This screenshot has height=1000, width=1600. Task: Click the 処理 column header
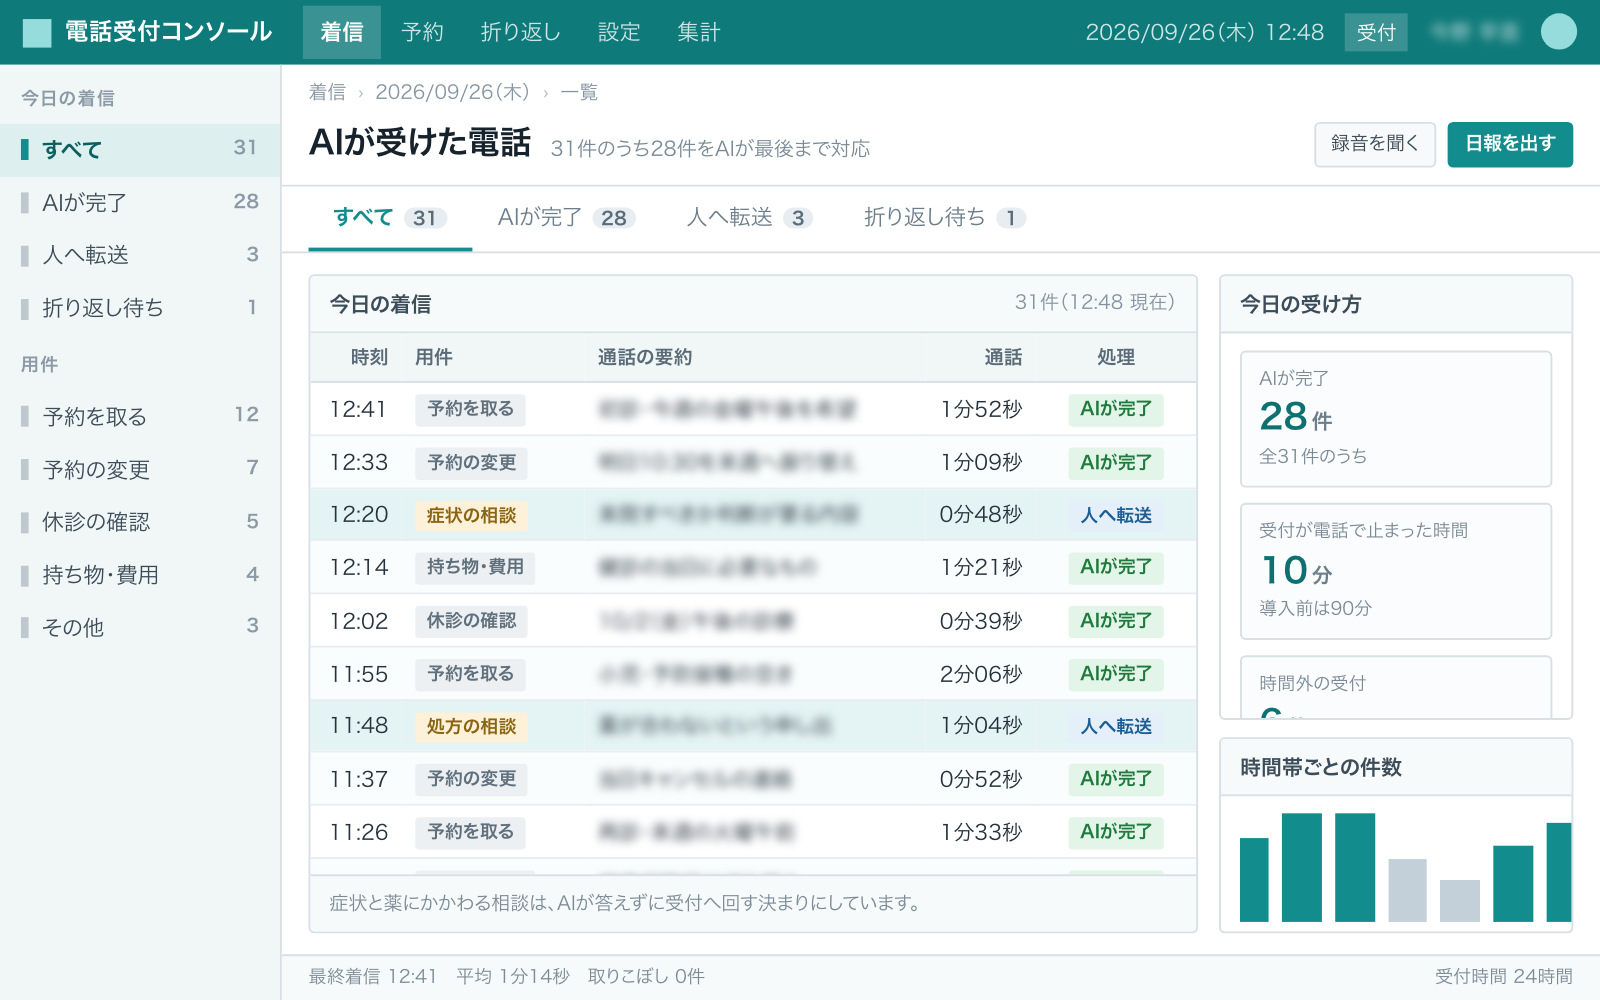coord(1116,357)
